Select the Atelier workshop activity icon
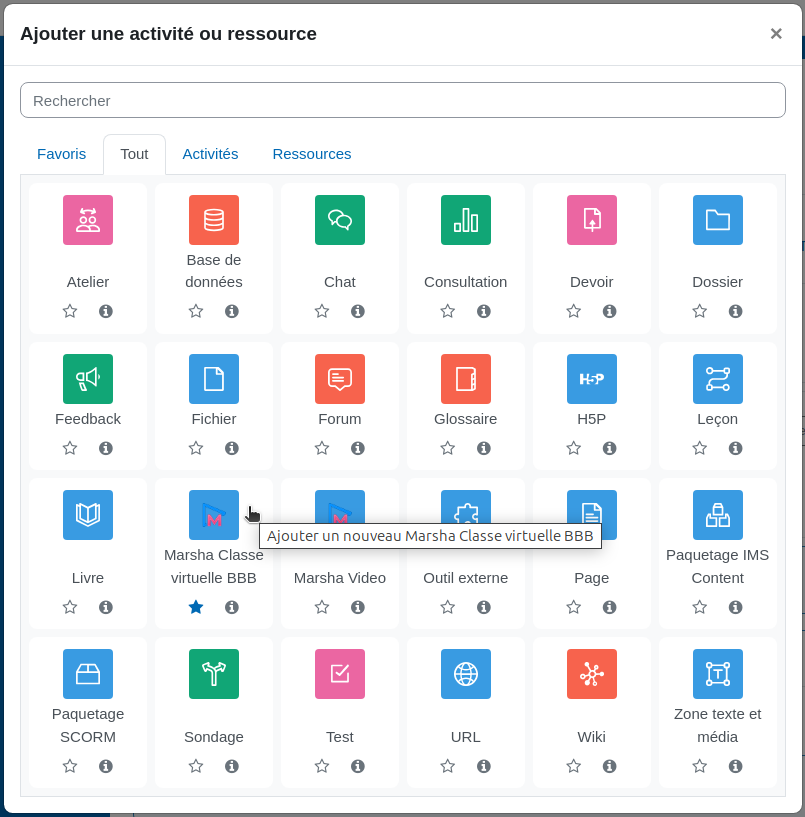Image resolution: width=805 pixels, height=817 pixels. point(88,220)
